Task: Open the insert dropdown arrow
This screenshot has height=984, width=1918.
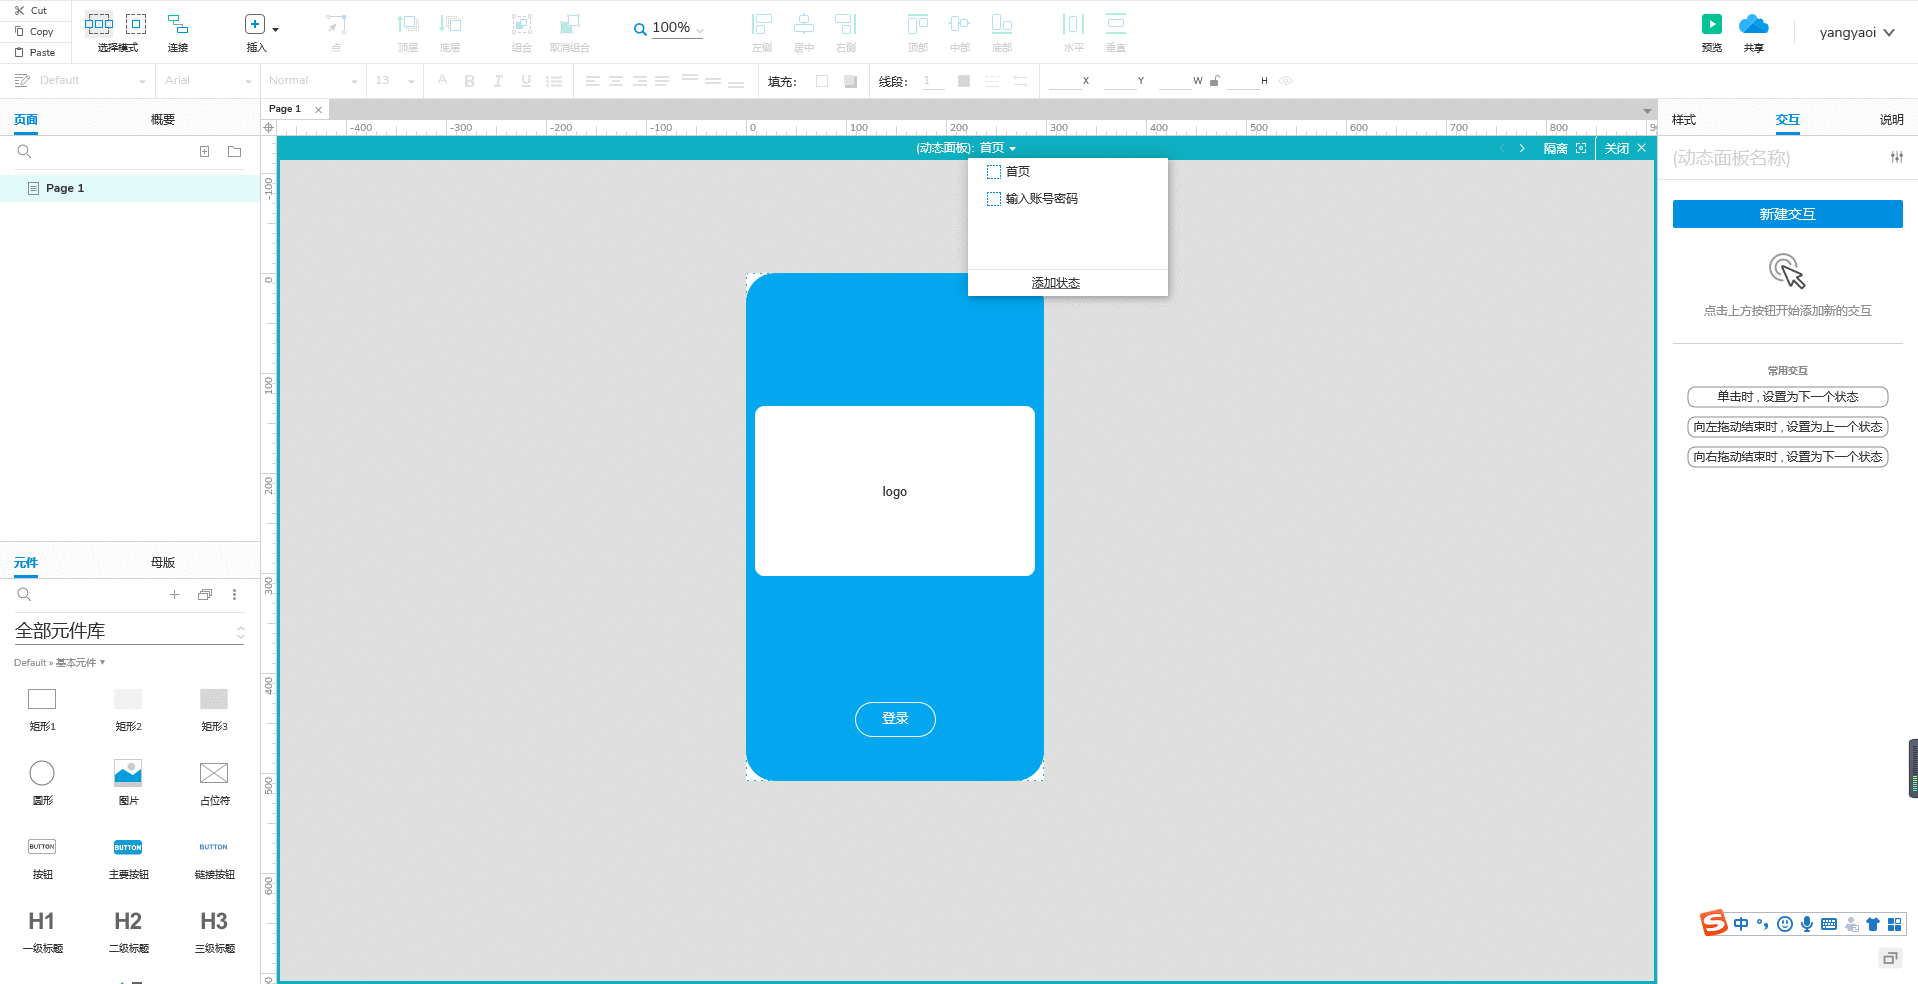Action: [276, 30]
